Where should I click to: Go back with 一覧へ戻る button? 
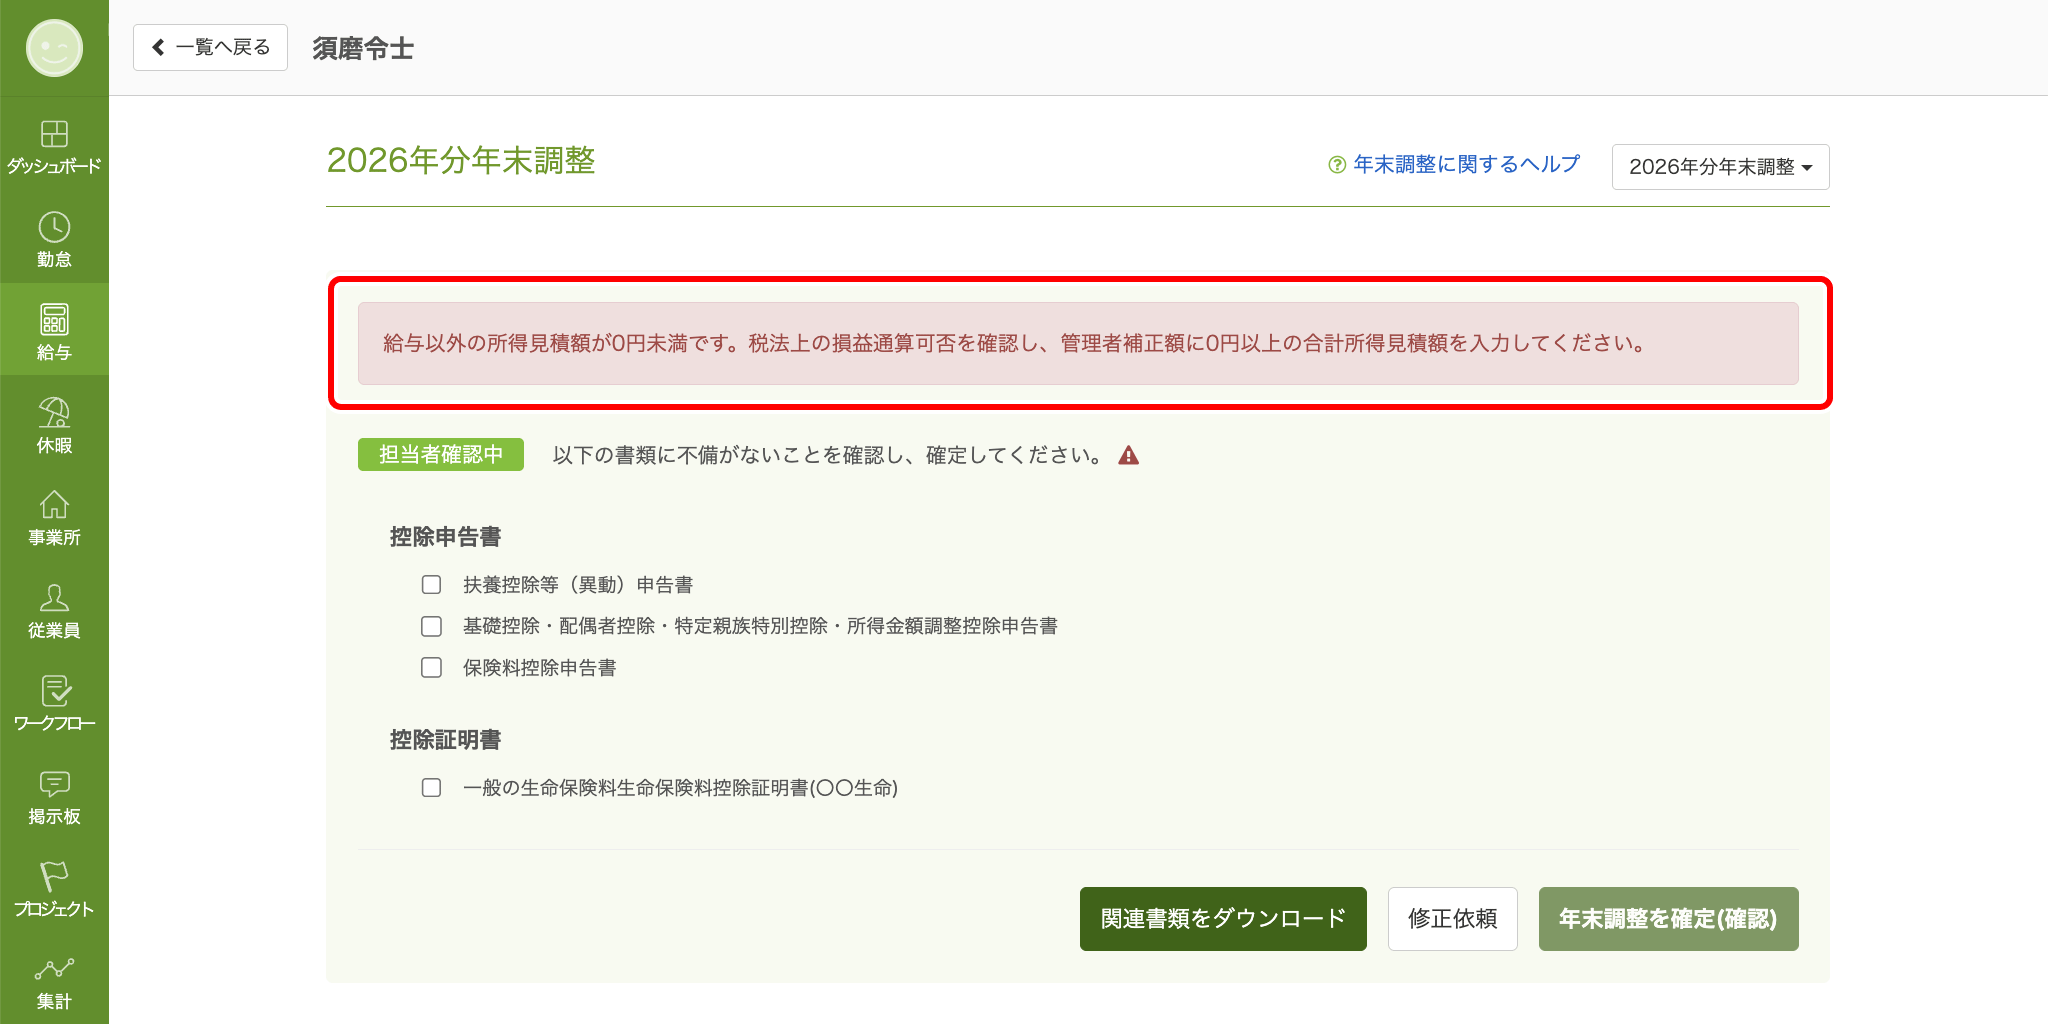pos(210,47)
